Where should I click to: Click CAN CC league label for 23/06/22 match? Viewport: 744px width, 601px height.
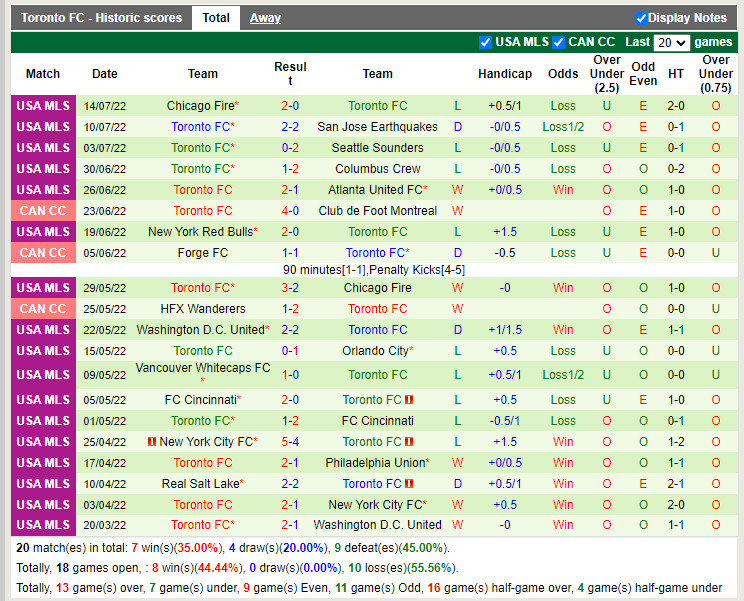(x=43, y=211)
